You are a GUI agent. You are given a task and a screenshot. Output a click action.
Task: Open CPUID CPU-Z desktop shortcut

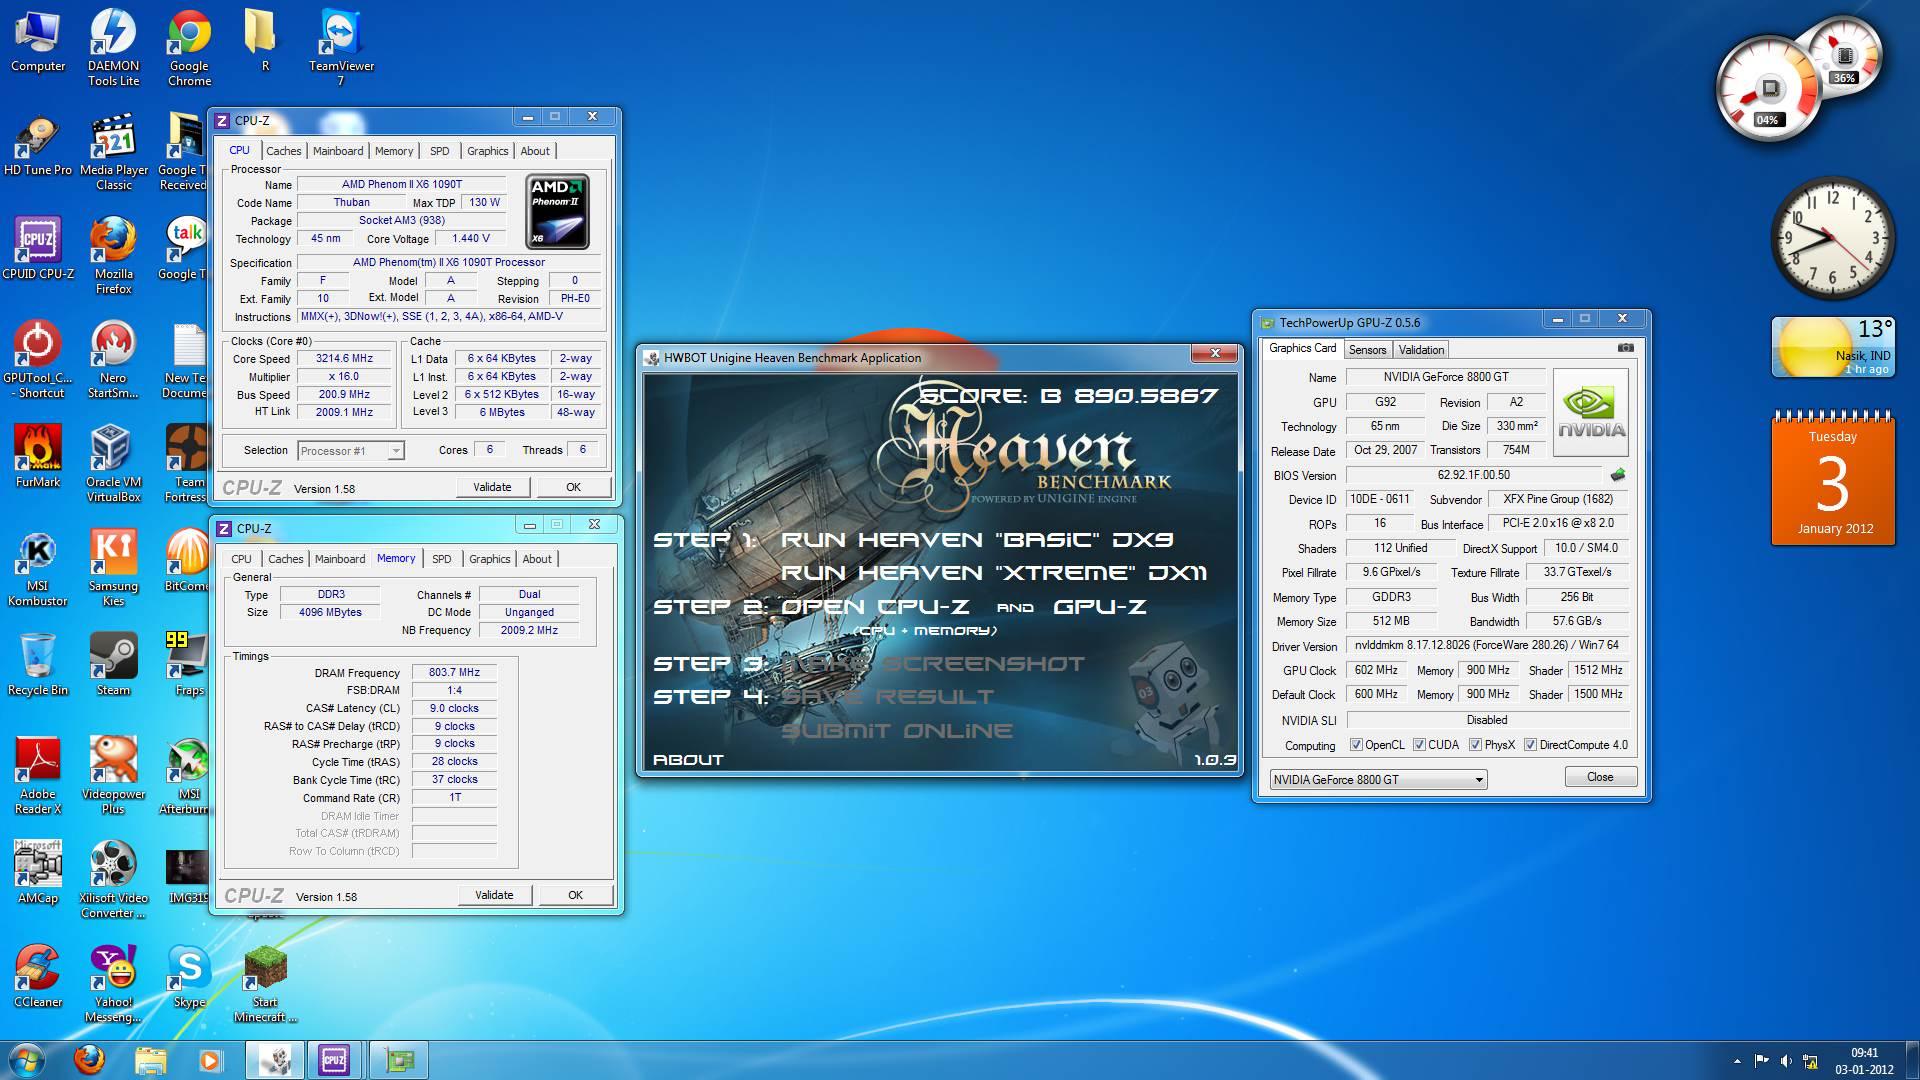pyautogui.click(x=38, y=249)
